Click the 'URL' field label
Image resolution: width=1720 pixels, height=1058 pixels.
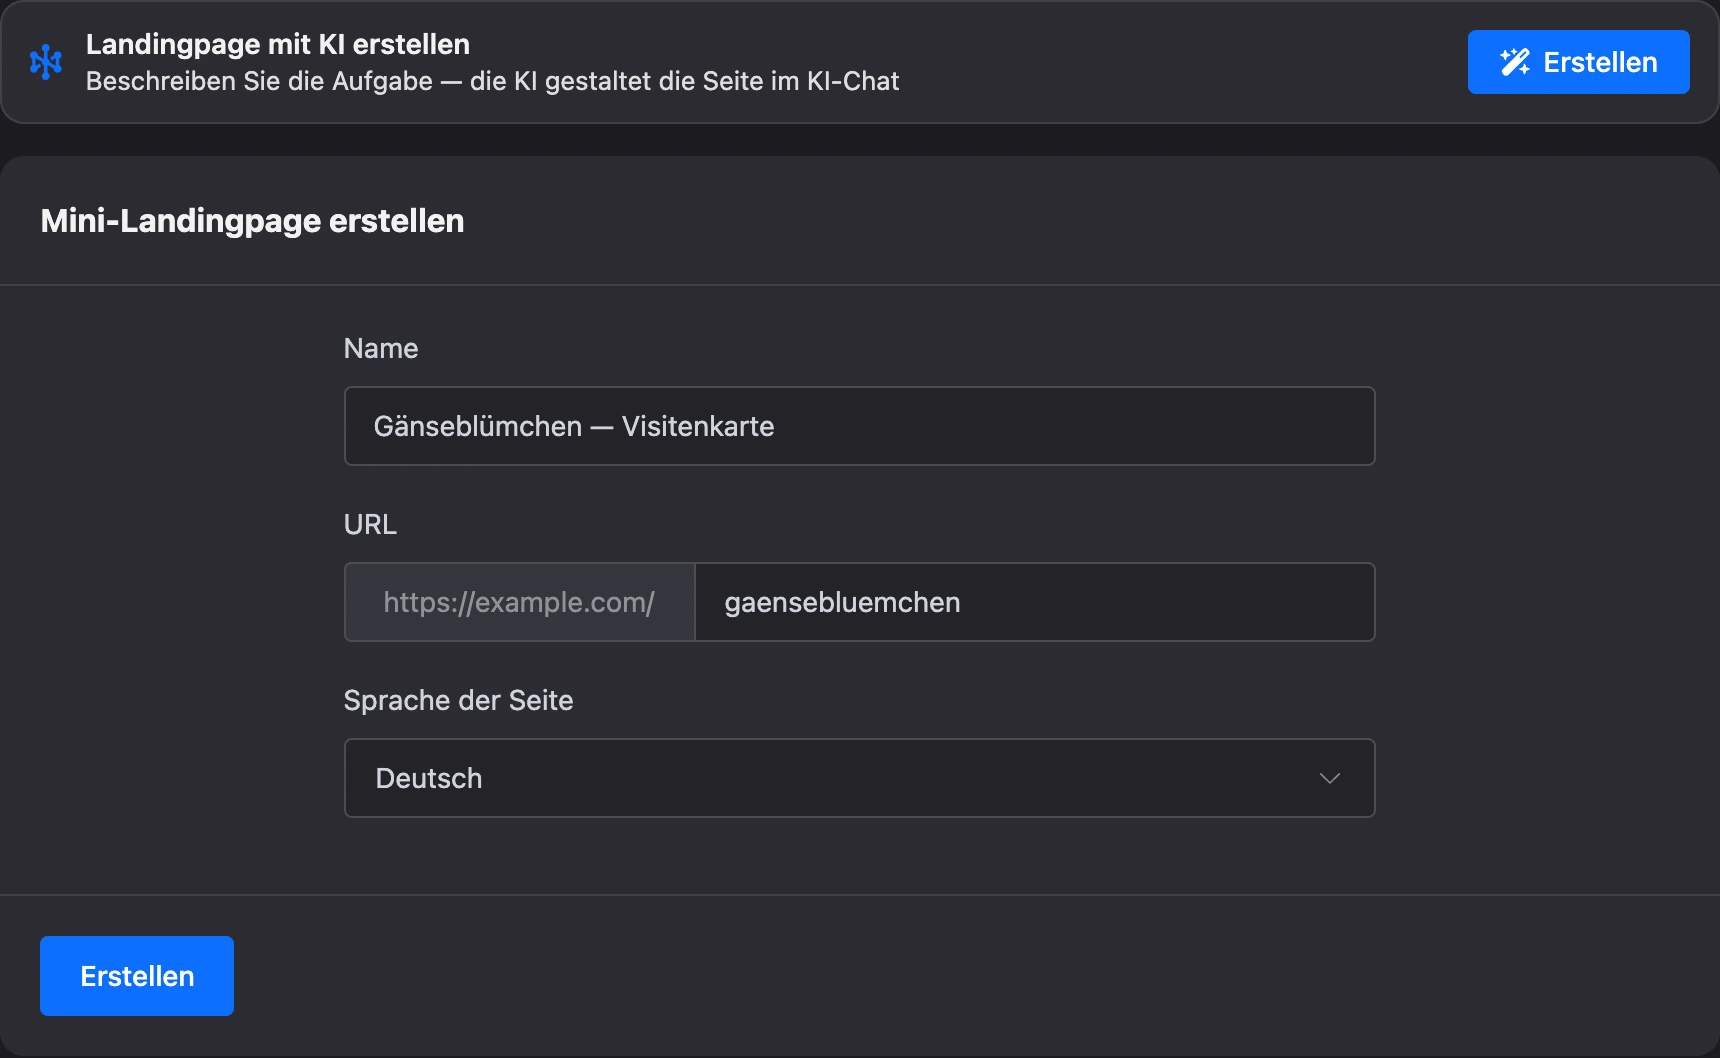(370, 524)
